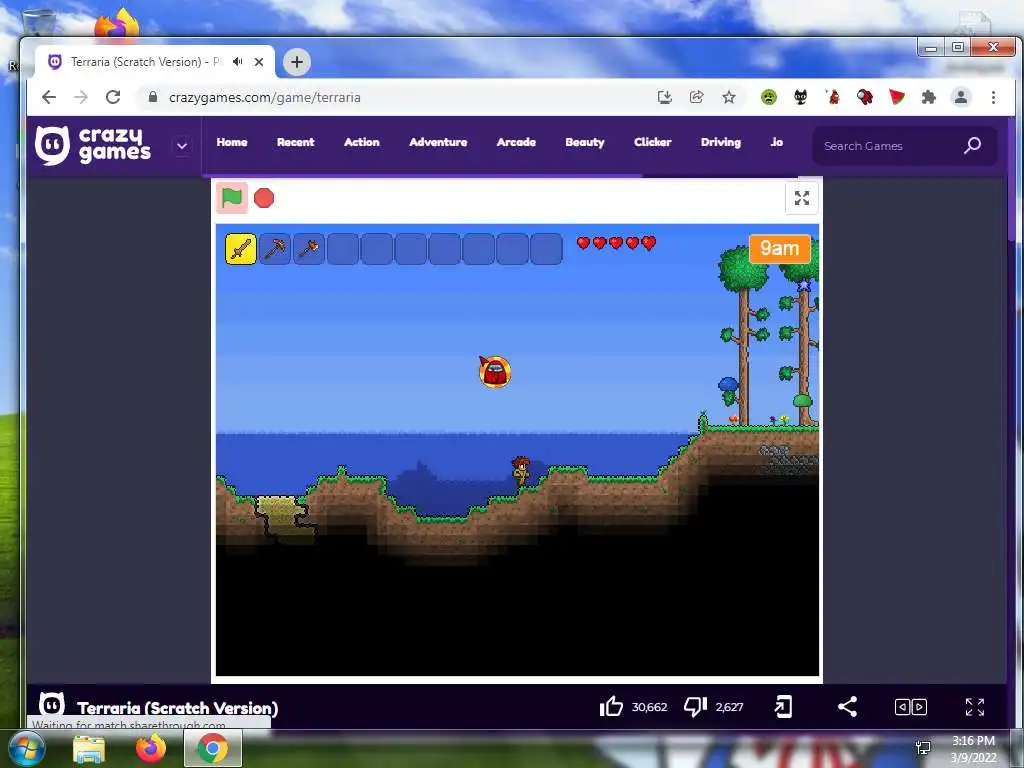Viewport: 1024px width, 768px height.
Task: Bookmark this page with the star
Action: tap(729, 97)
